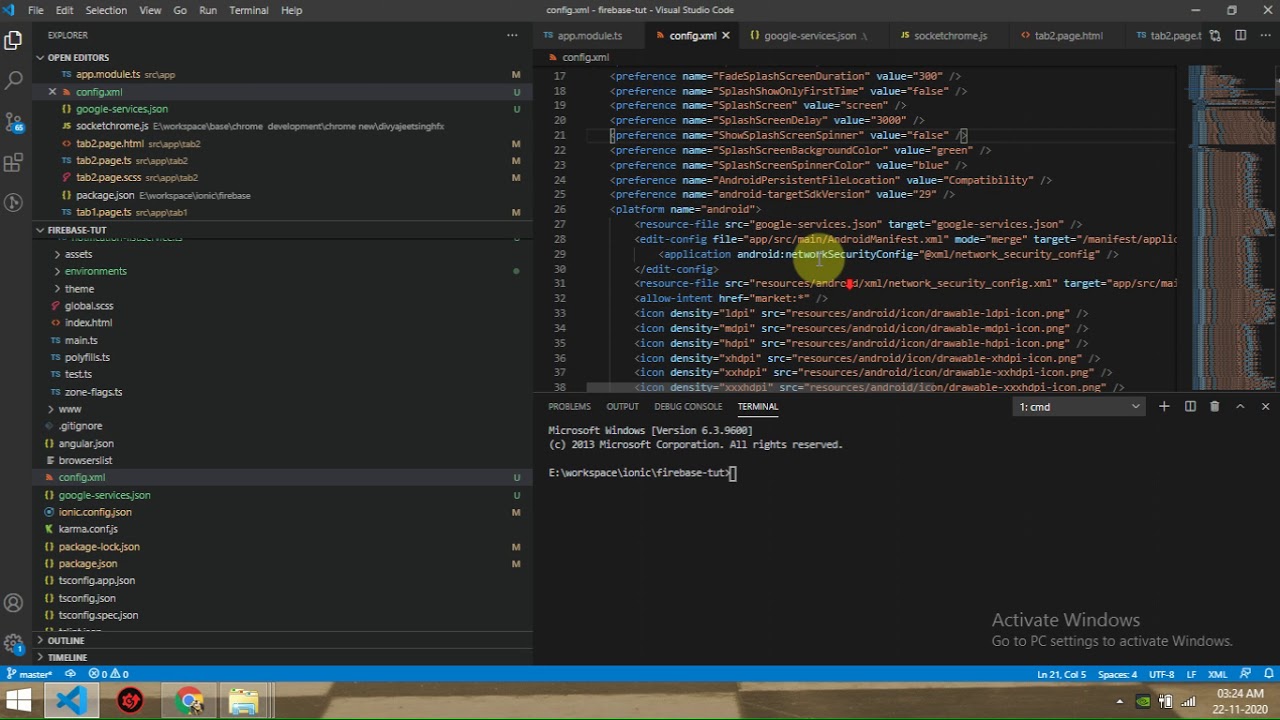Open the Explorer view in activity bar
This screenshot has width=1280, height=720.
coord(14,41)
